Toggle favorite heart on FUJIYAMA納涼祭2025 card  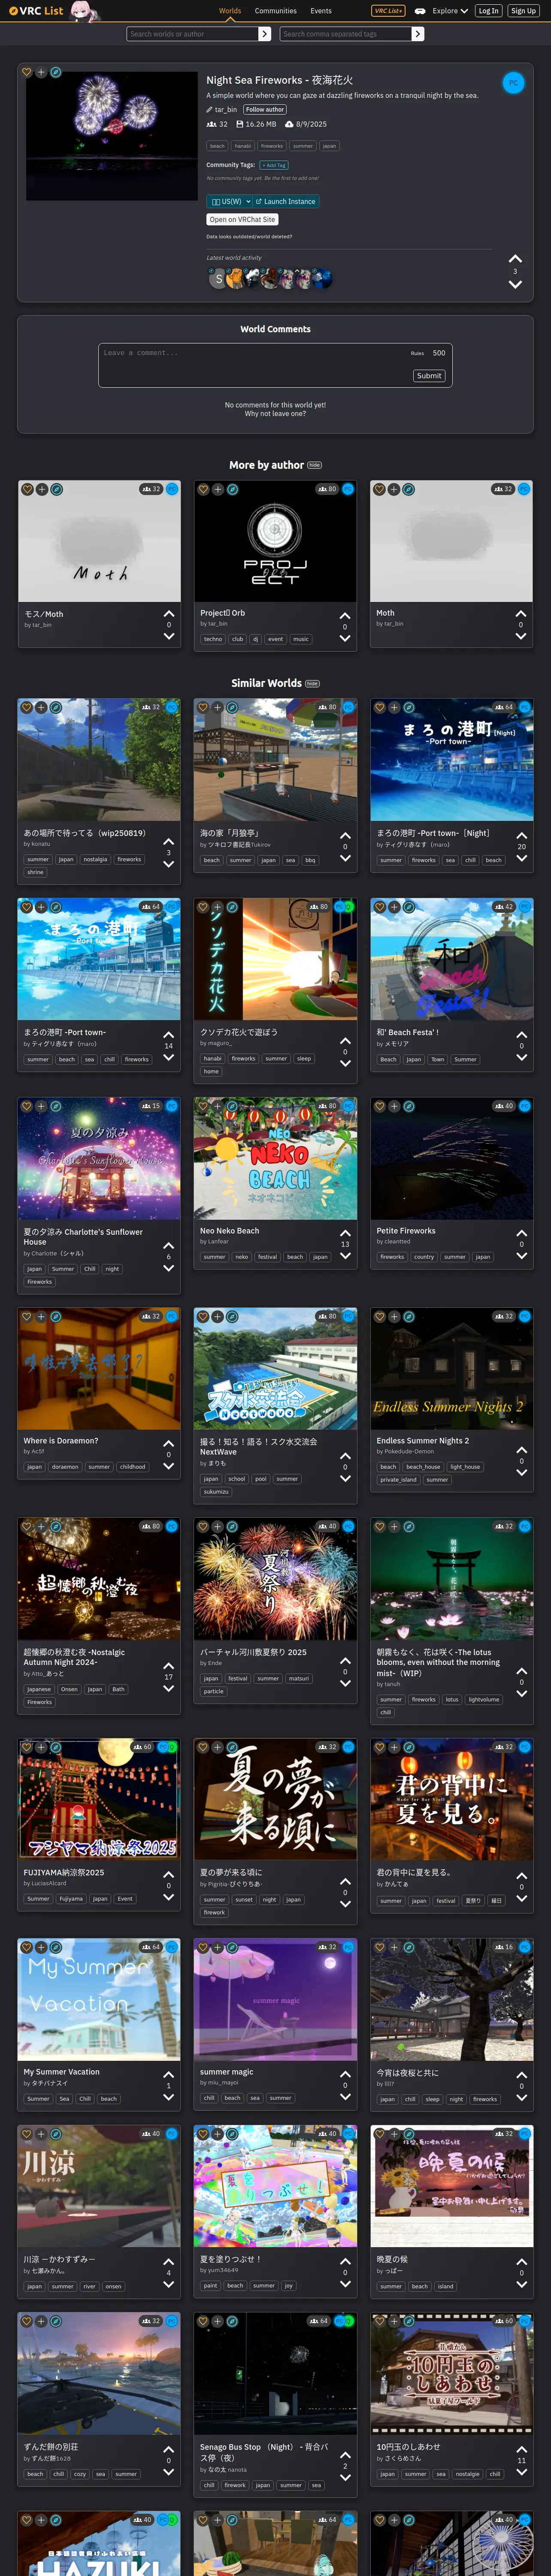[x=27, y=1747]
